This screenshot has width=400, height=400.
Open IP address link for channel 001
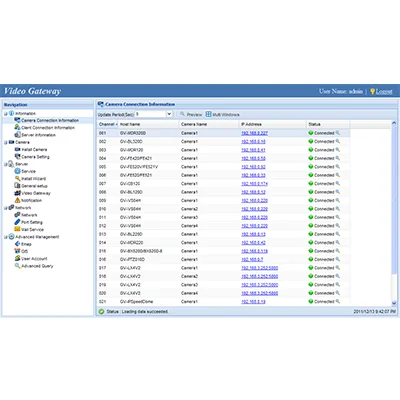click(x=254, y=133)
